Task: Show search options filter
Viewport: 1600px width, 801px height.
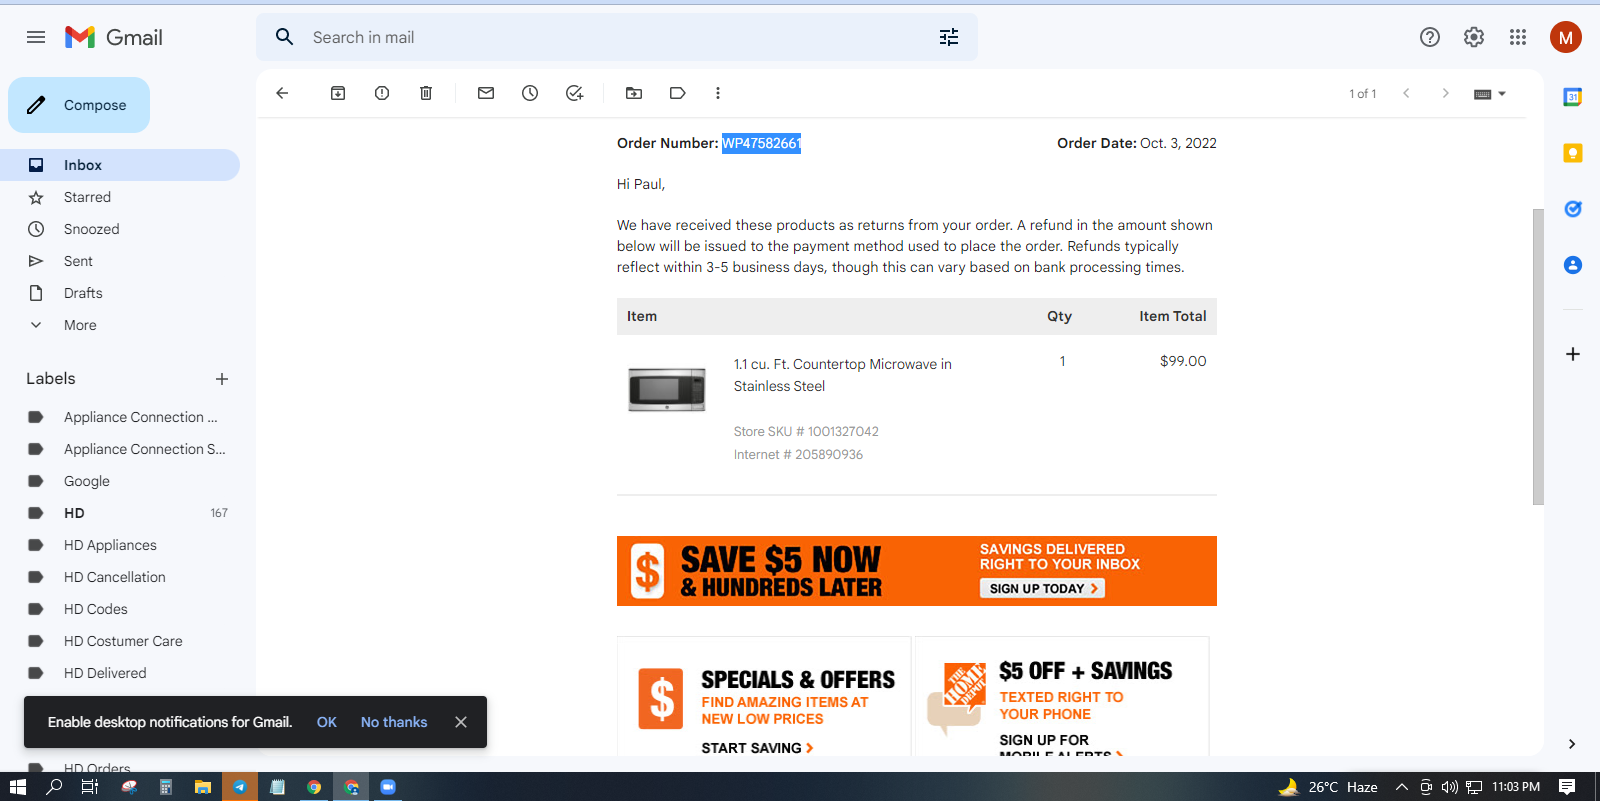Action: tap(949, 37)
